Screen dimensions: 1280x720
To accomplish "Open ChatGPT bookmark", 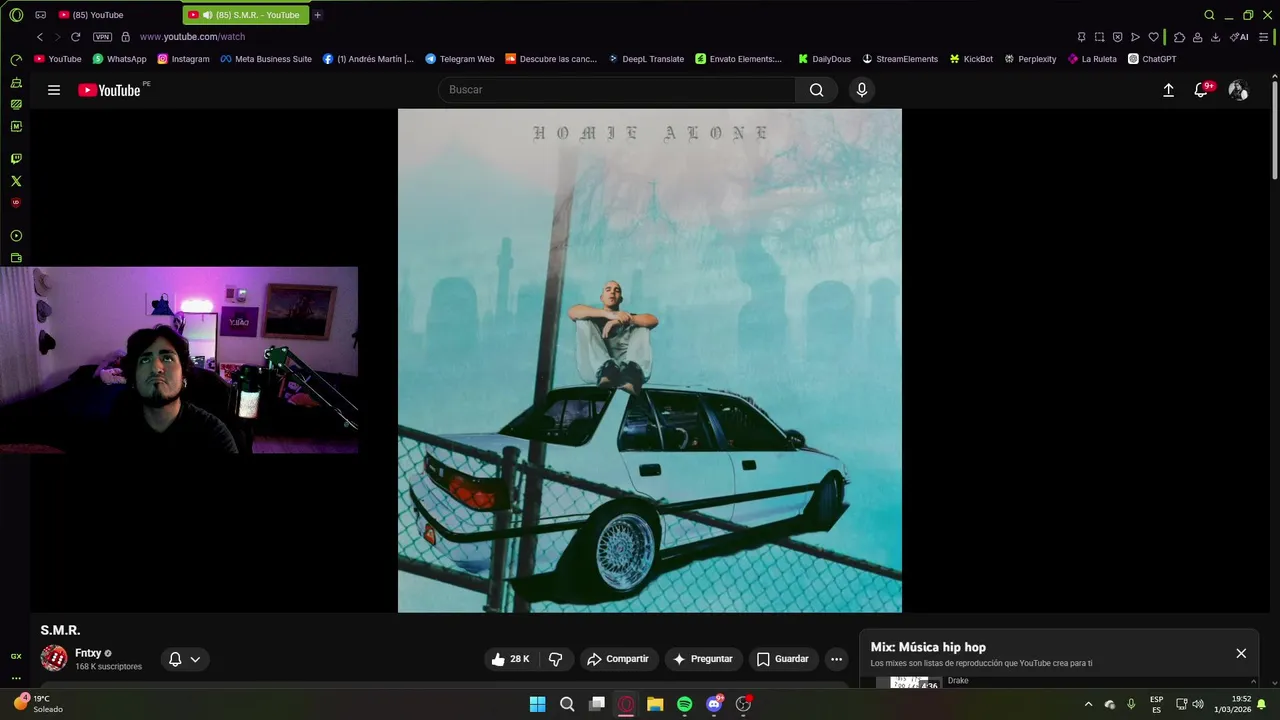I will [x=1152, y=59].
